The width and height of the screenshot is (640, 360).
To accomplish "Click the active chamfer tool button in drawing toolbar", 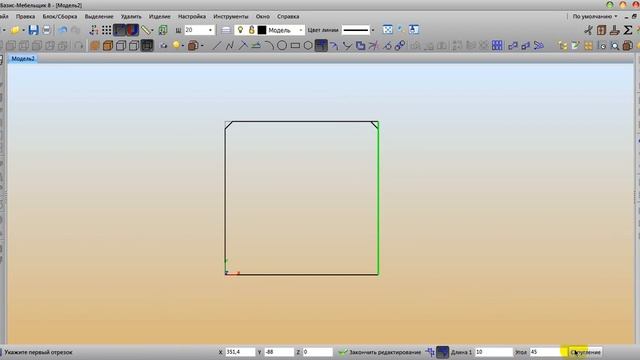I will (x=321, y=45).
